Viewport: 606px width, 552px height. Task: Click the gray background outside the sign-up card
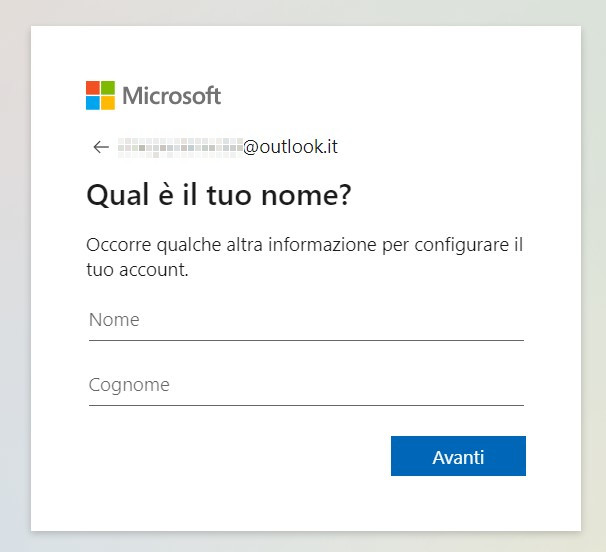click(x=15, y=300)
